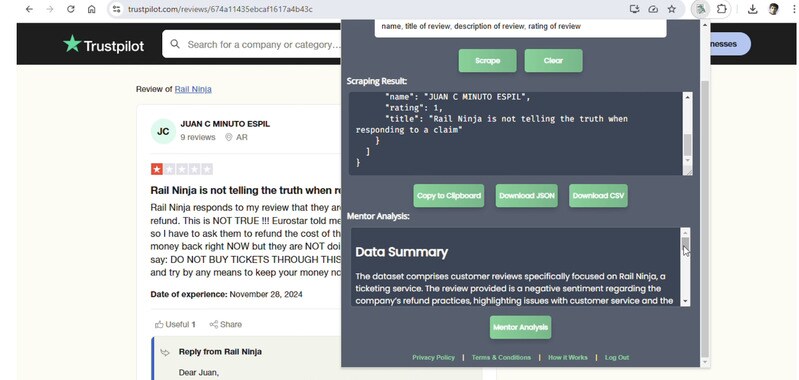This screenshot has height=380, width=799.
Task: Click the browser back arrow
Action: coord(29,9)
